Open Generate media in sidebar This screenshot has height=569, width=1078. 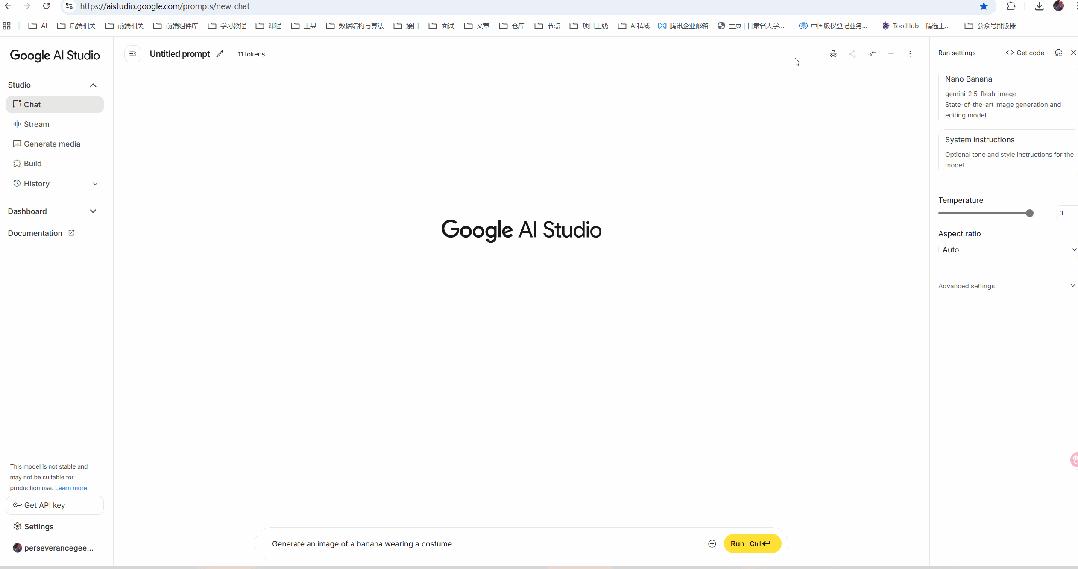click(x=55, y=144)
